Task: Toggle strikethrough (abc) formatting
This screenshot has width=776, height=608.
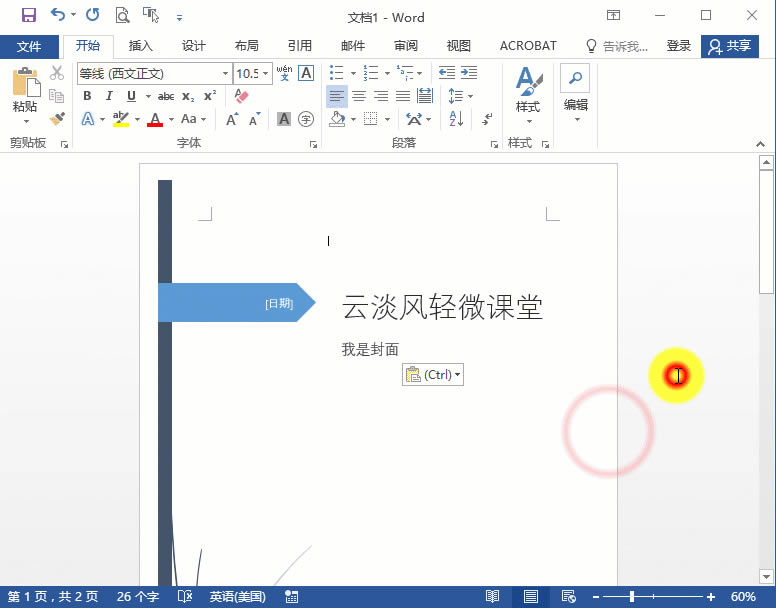Action: 166,96
